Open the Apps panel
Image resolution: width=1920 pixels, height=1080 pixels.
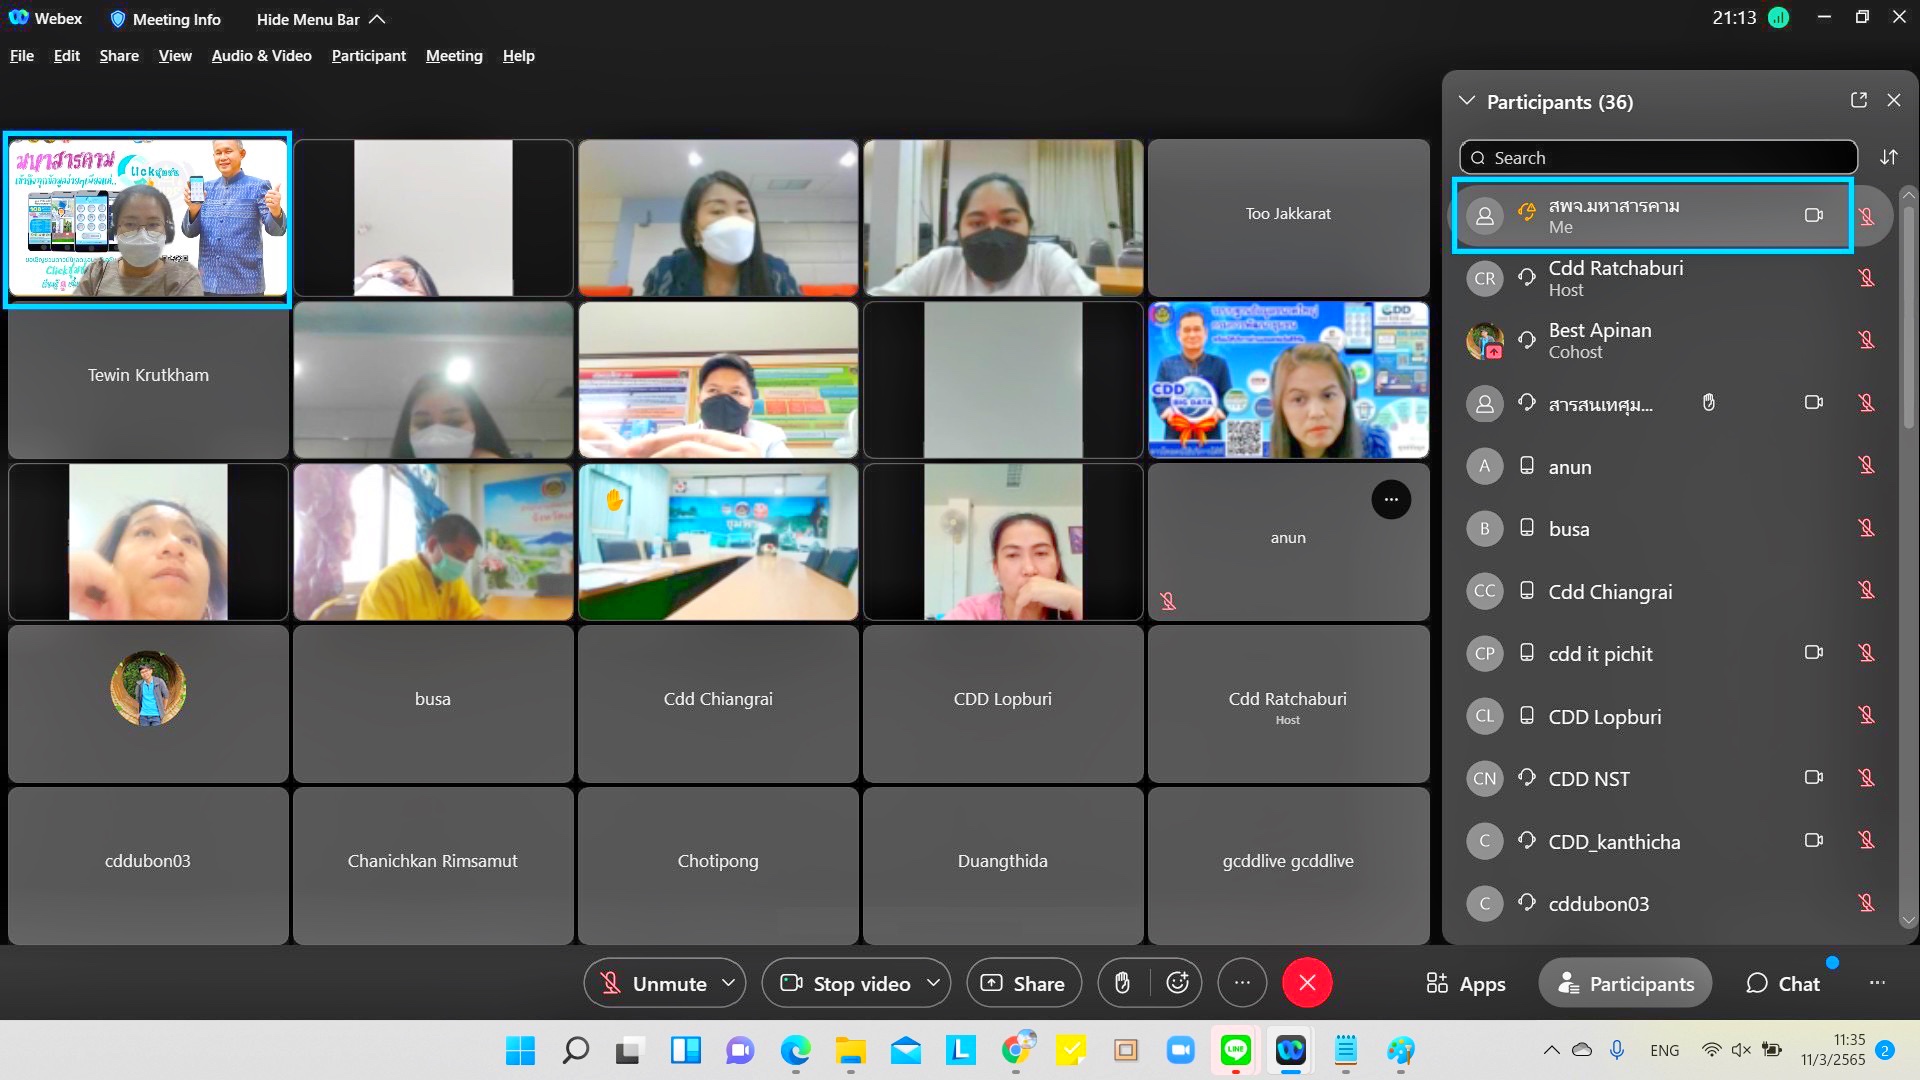(x=1466, y=984)
